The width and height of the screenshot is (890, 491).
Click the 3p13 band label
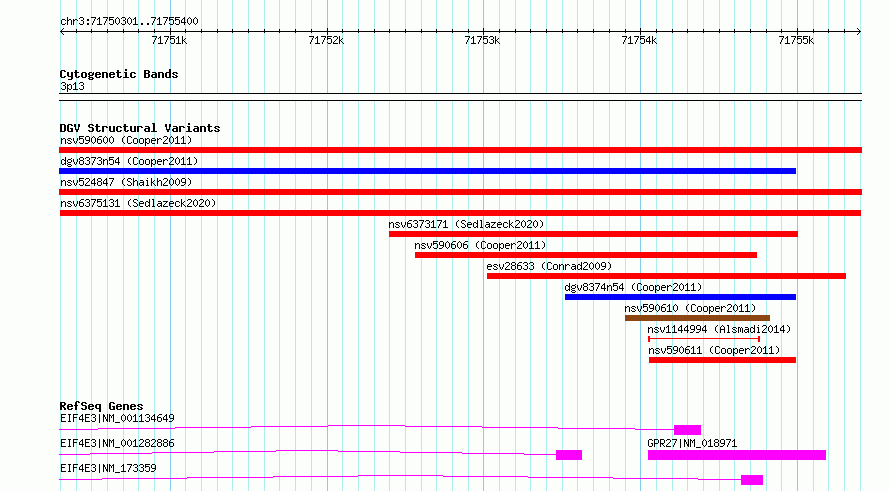click(72, 86)
